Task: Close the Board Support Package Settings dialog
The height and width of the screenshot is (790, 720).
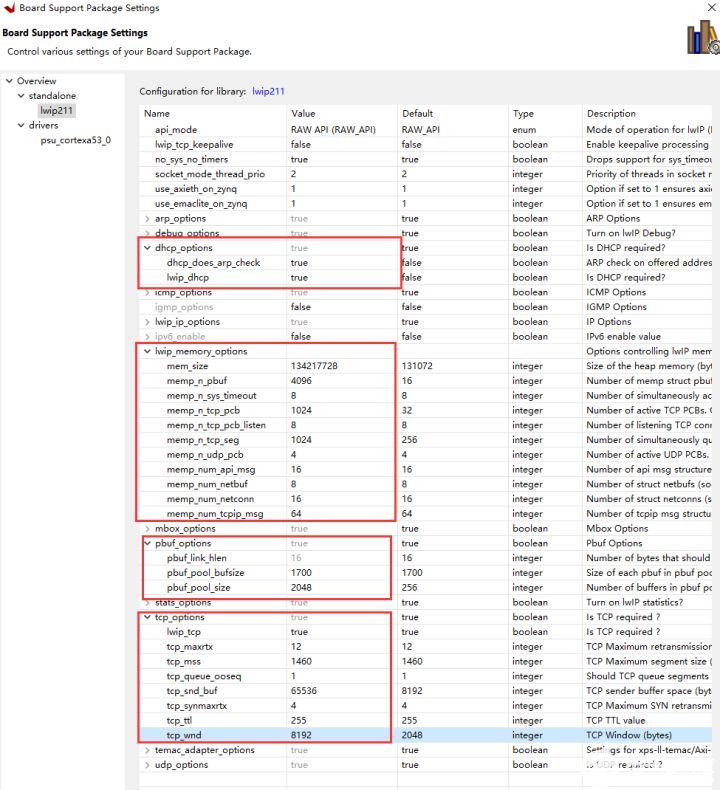Action: tap(711, 7)
